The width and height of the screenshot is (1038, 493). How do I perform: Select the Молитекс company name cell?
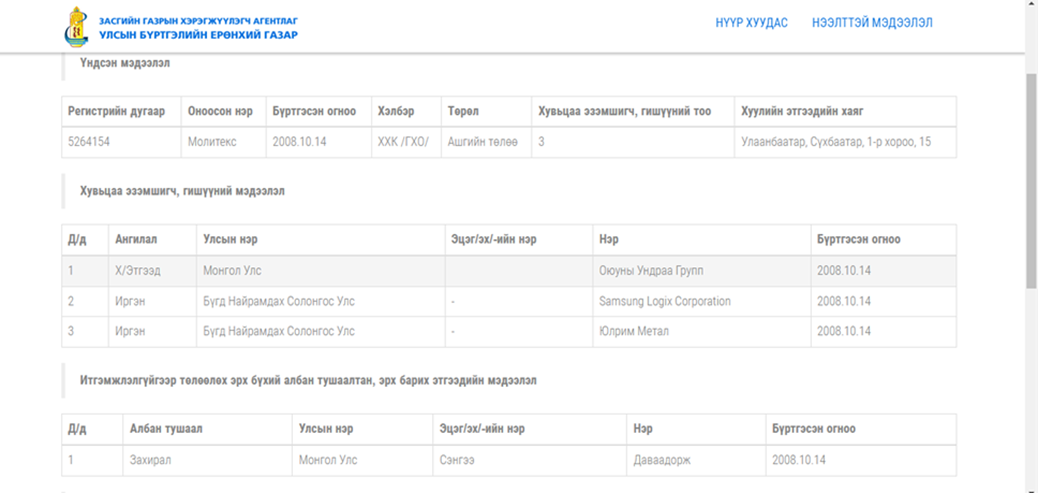[x=224, y=142]
